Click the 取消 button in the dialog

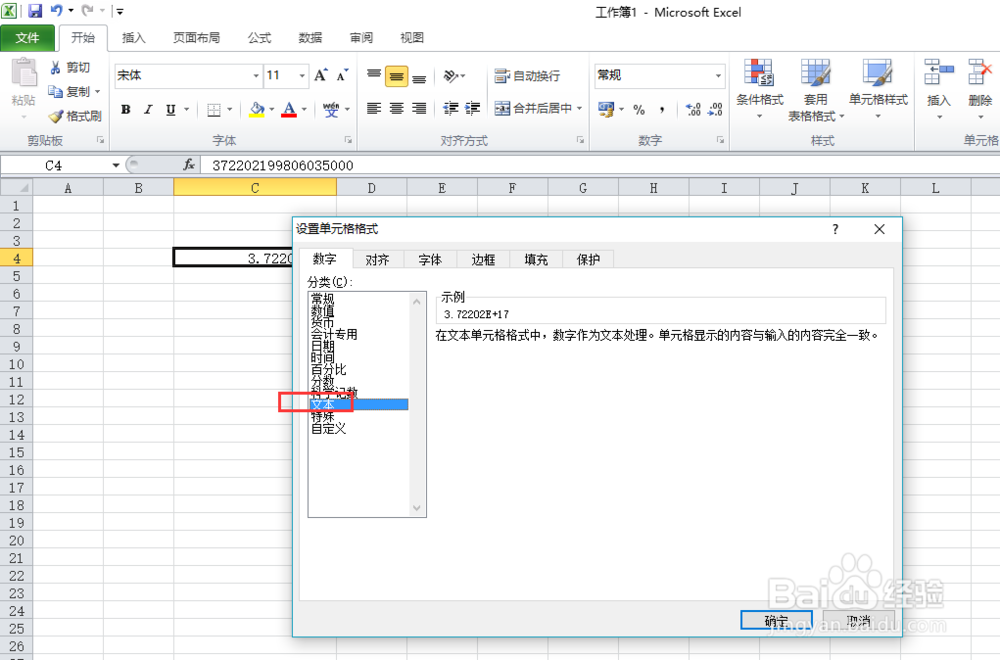pyautogui.click(x=857, y=620)
